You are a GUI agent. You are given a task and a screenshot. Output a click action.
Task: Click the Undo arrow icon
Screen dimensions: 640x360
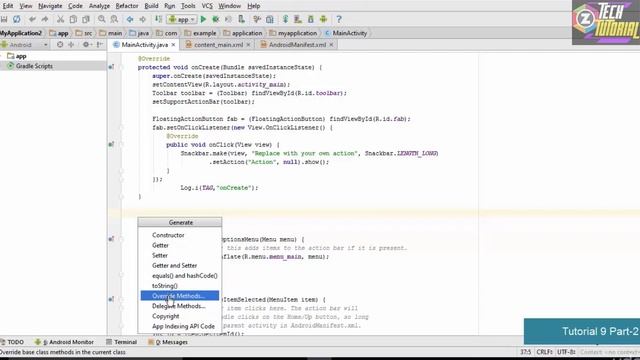coord(32,19)
